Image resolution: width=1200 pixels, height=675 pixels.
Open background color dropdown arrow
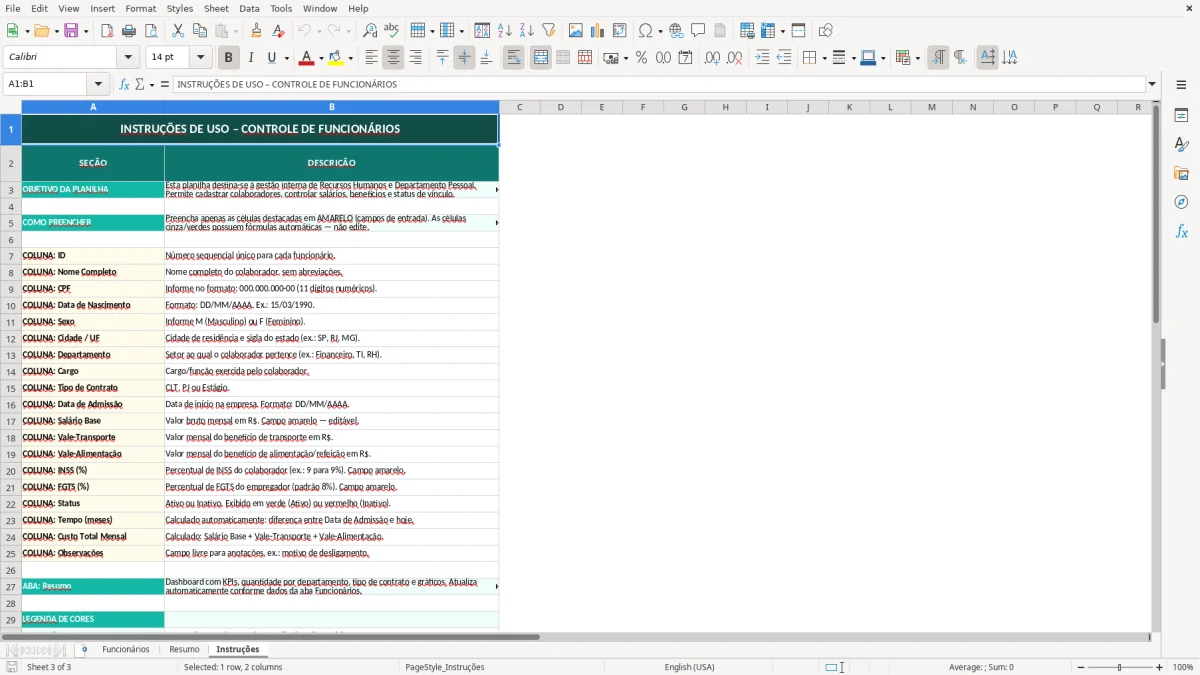pyautogui.click(x=350, y=58)
